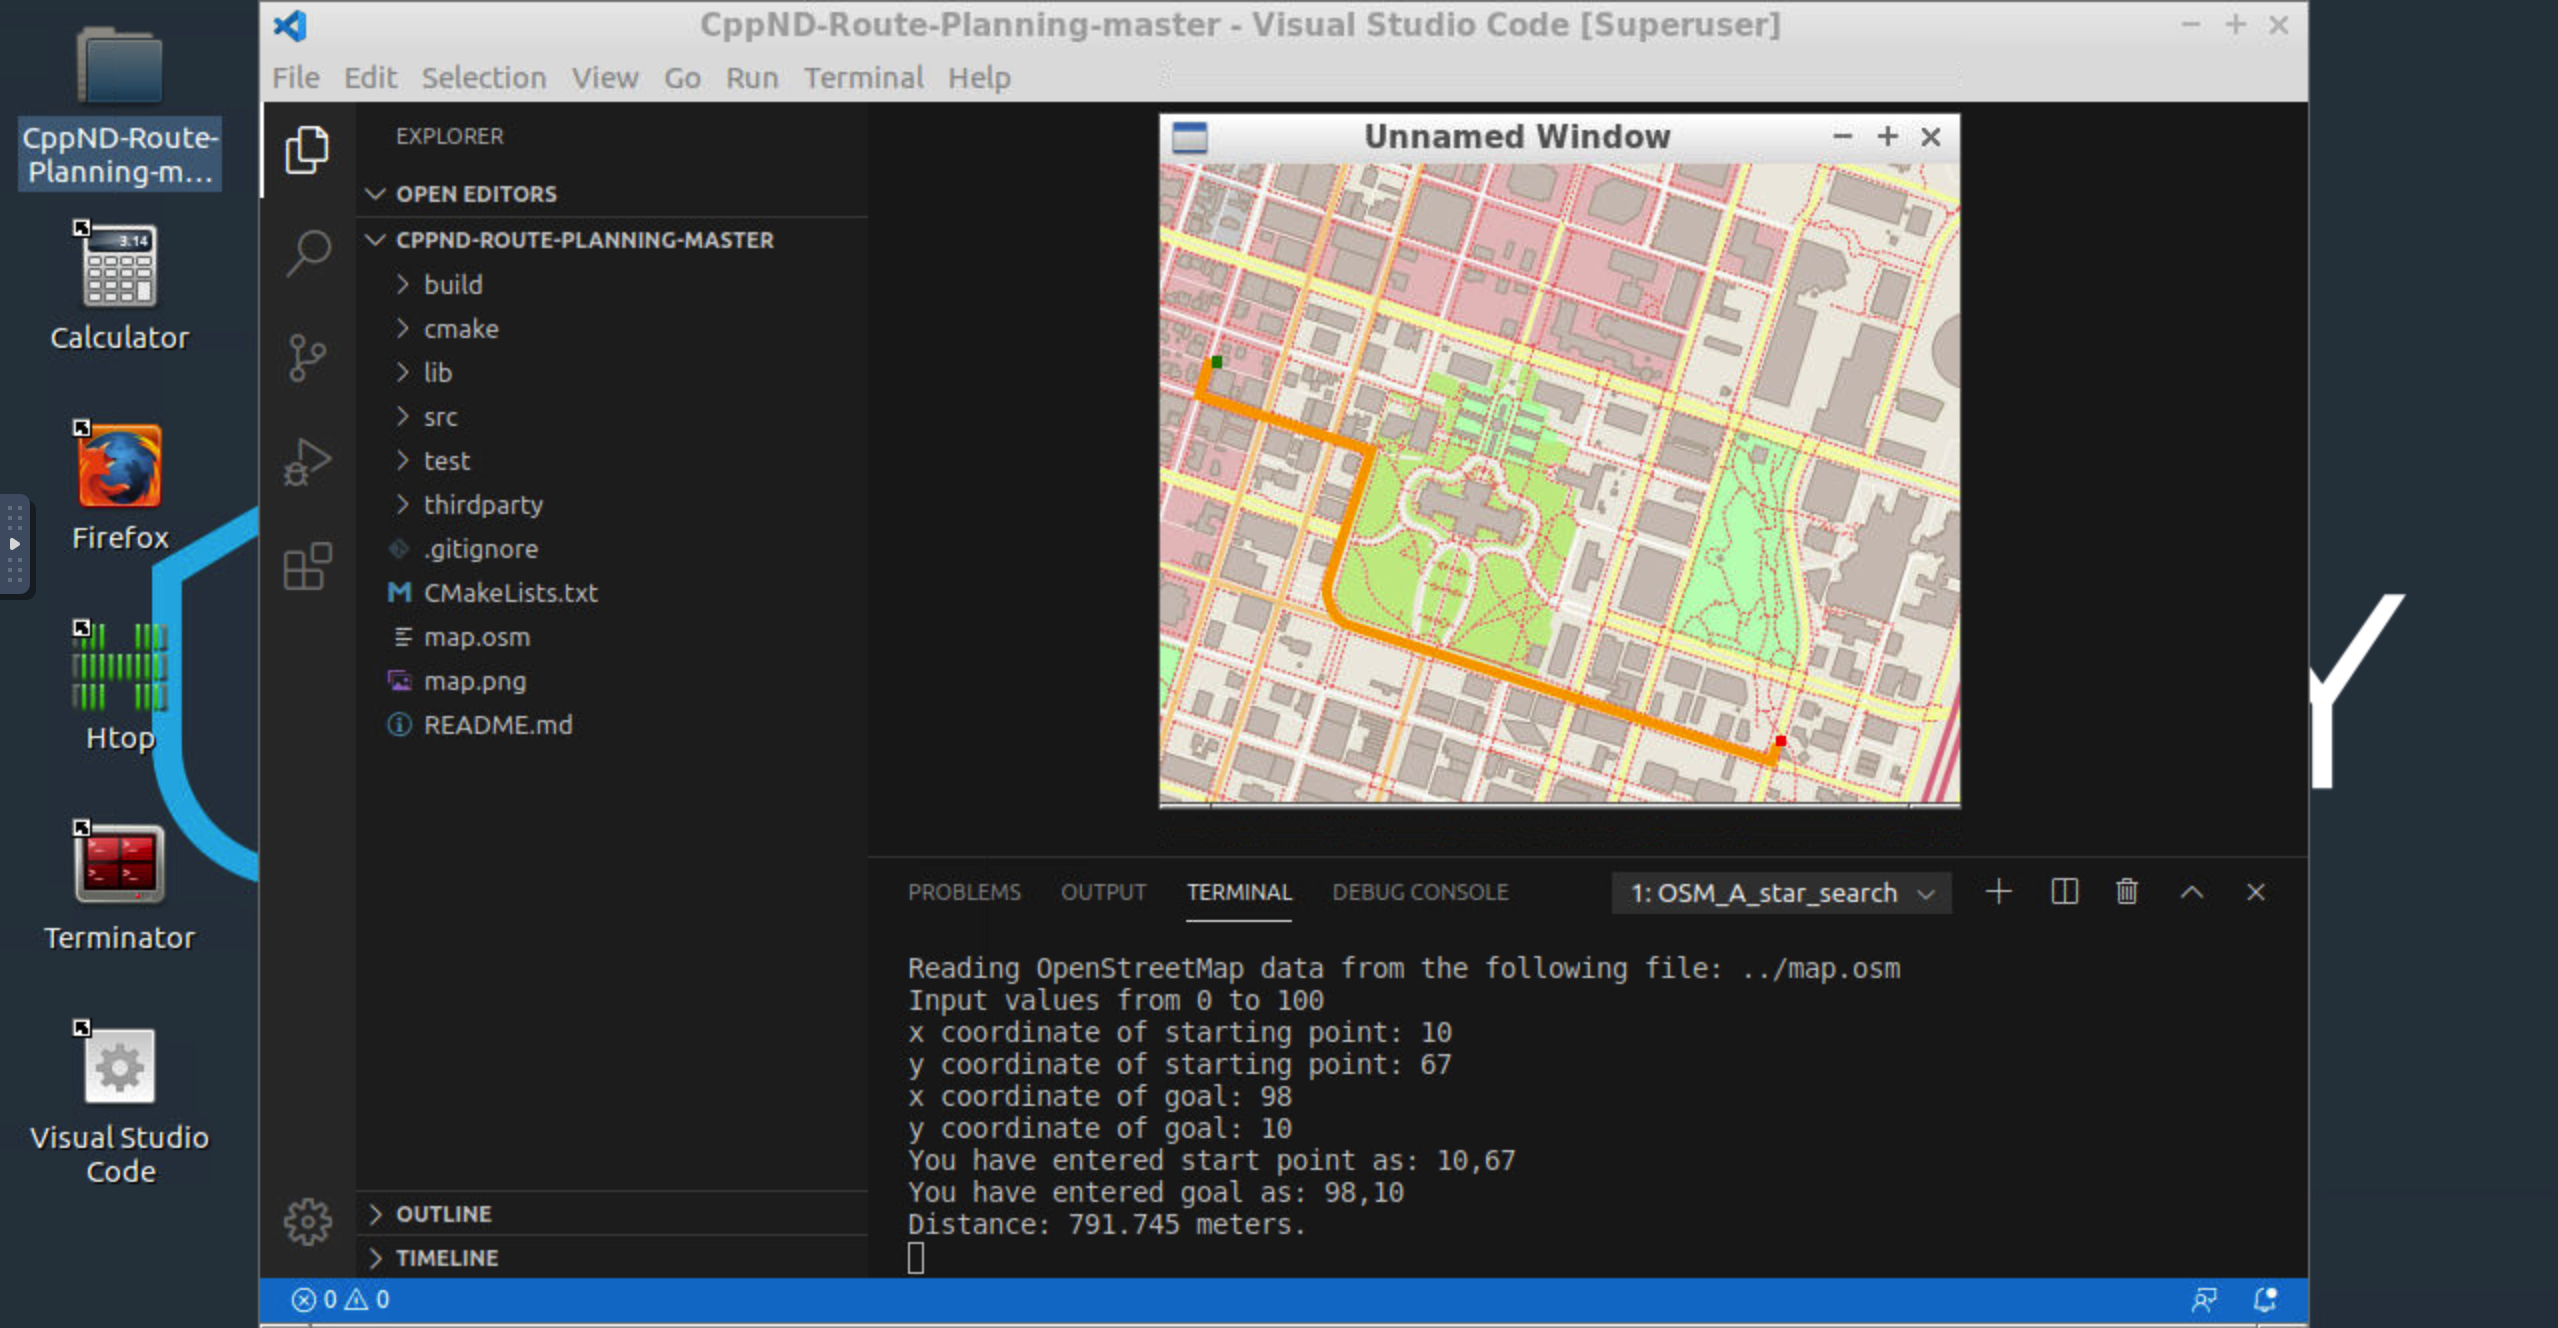Kill terminal with trash icon
This screenshot has width=2558, height=1328.
coord(2127,891)
